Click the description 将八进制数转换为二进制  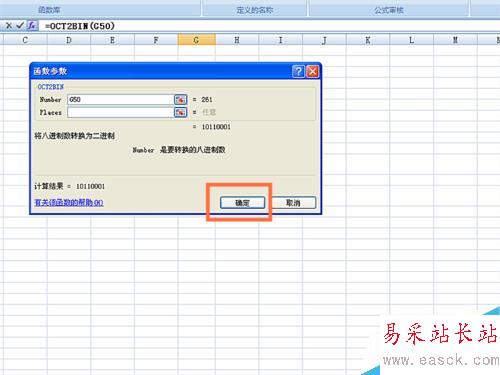point(75,136)
